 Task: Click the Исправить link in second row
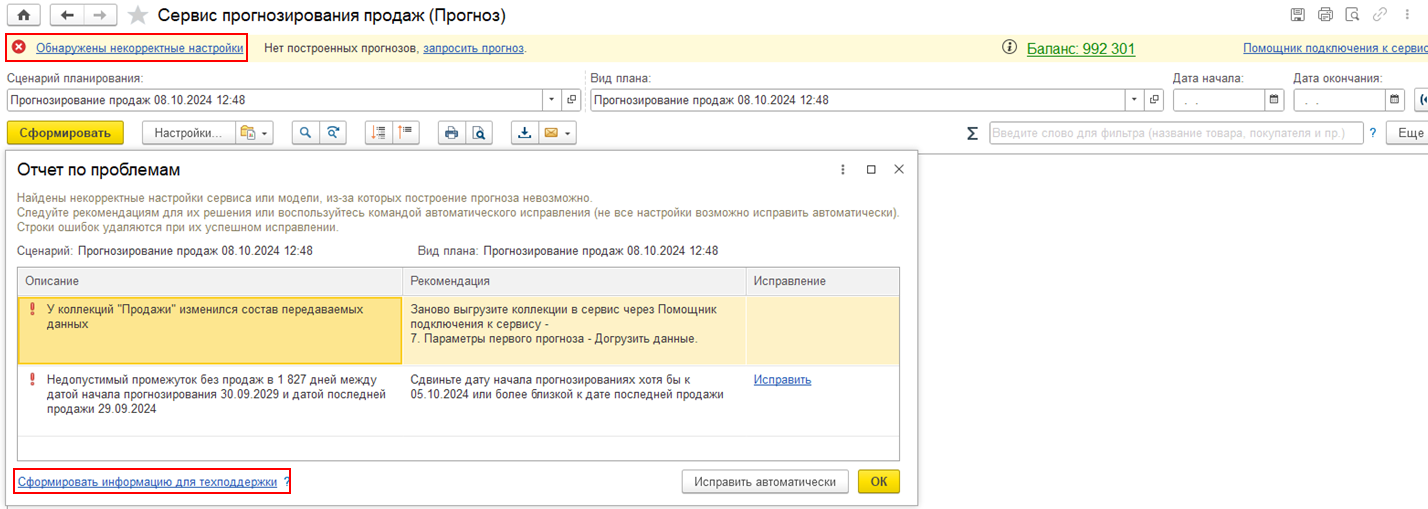coord(782,380)
